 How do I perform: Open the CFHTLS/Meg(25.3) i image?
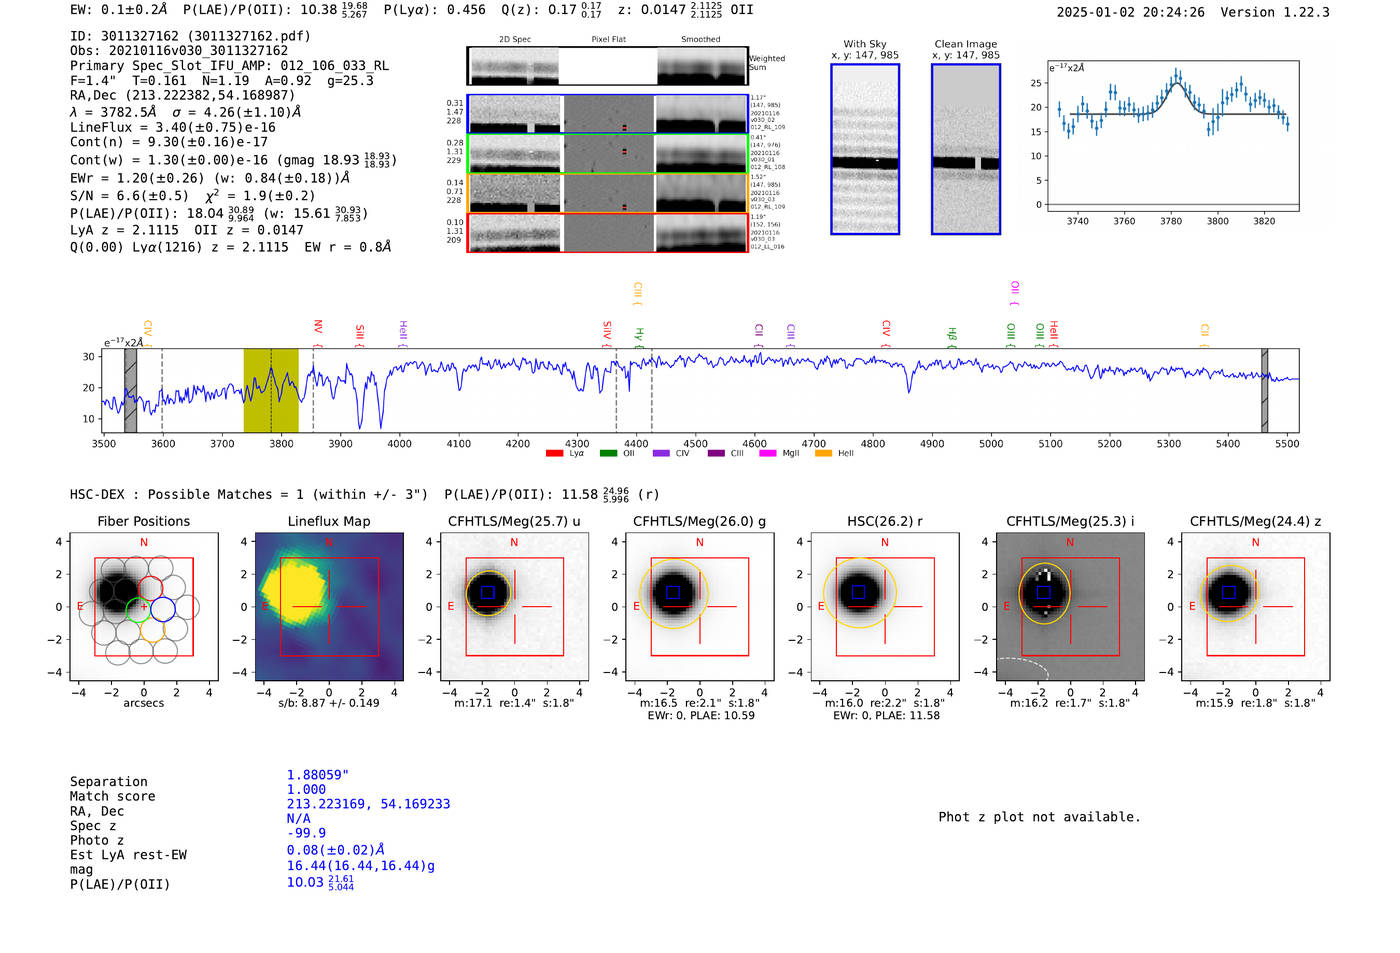pos(1070,606)
